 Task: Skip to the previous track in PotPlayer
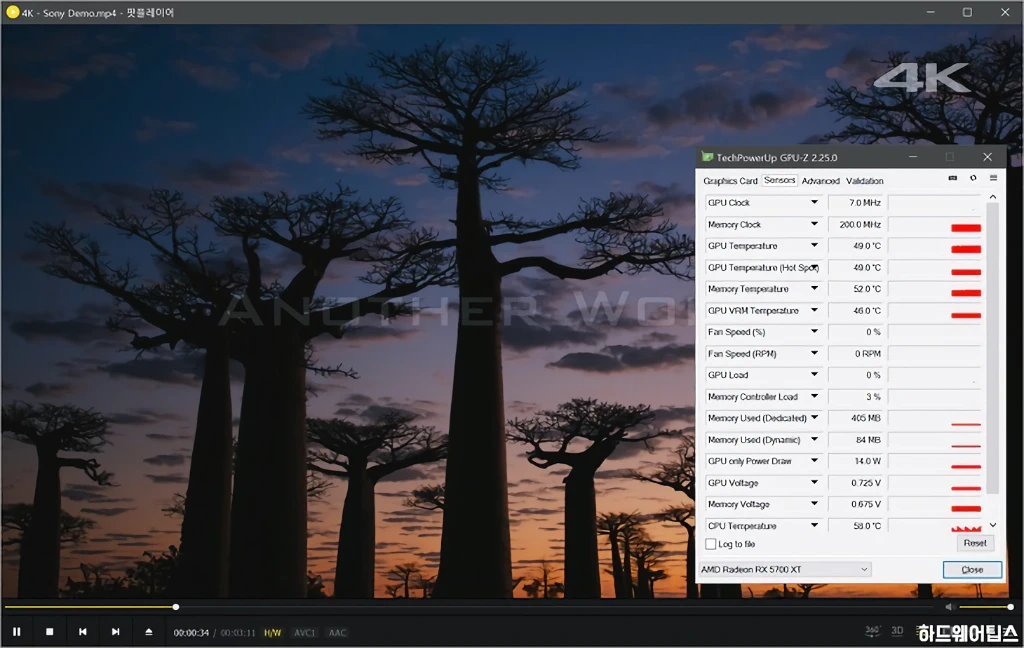click(82, 632)
